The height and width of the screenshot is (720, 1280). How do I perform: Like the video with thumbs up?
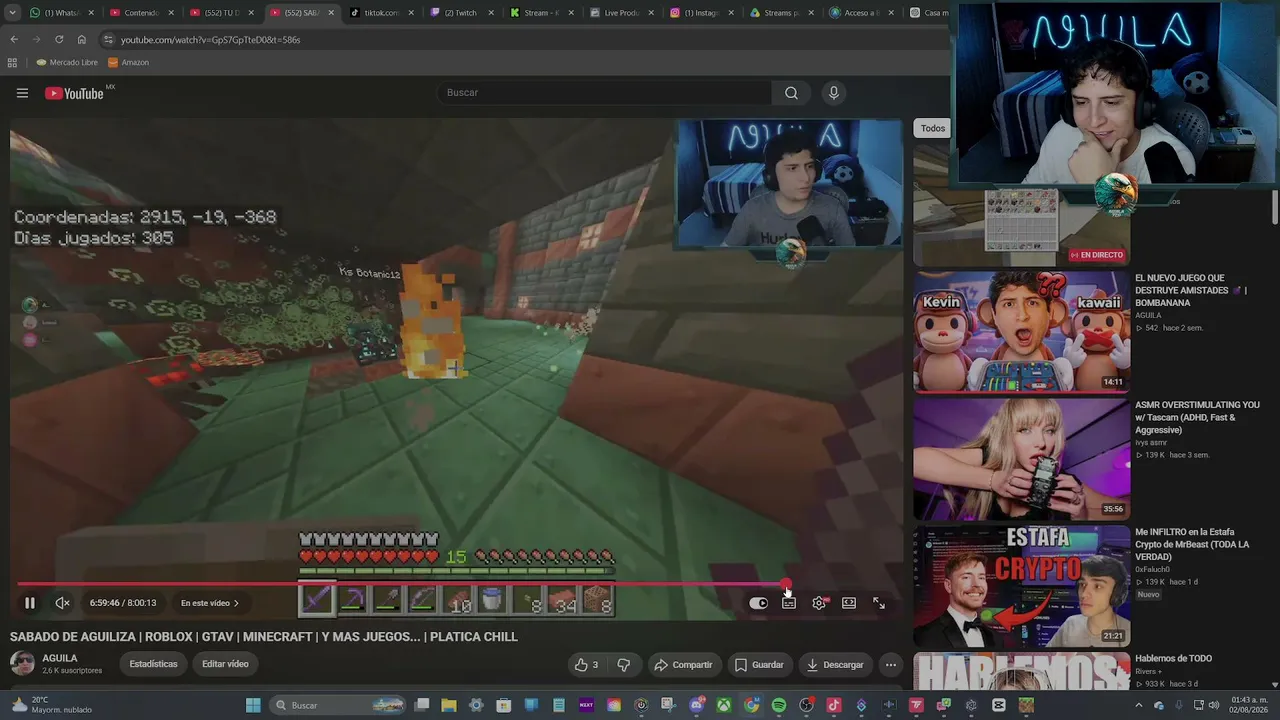(586, 665)
